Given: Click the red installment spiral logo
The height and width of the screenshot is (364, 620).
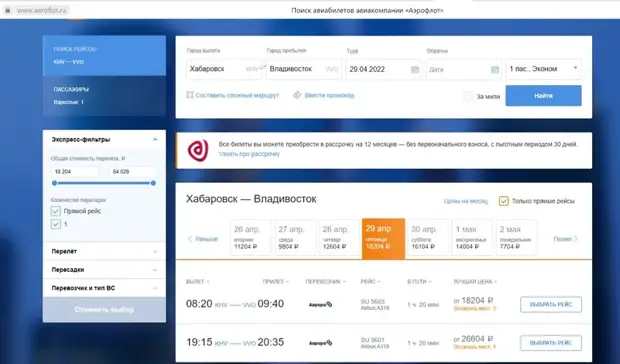Looking at the screenshot, I should (198, 150).
